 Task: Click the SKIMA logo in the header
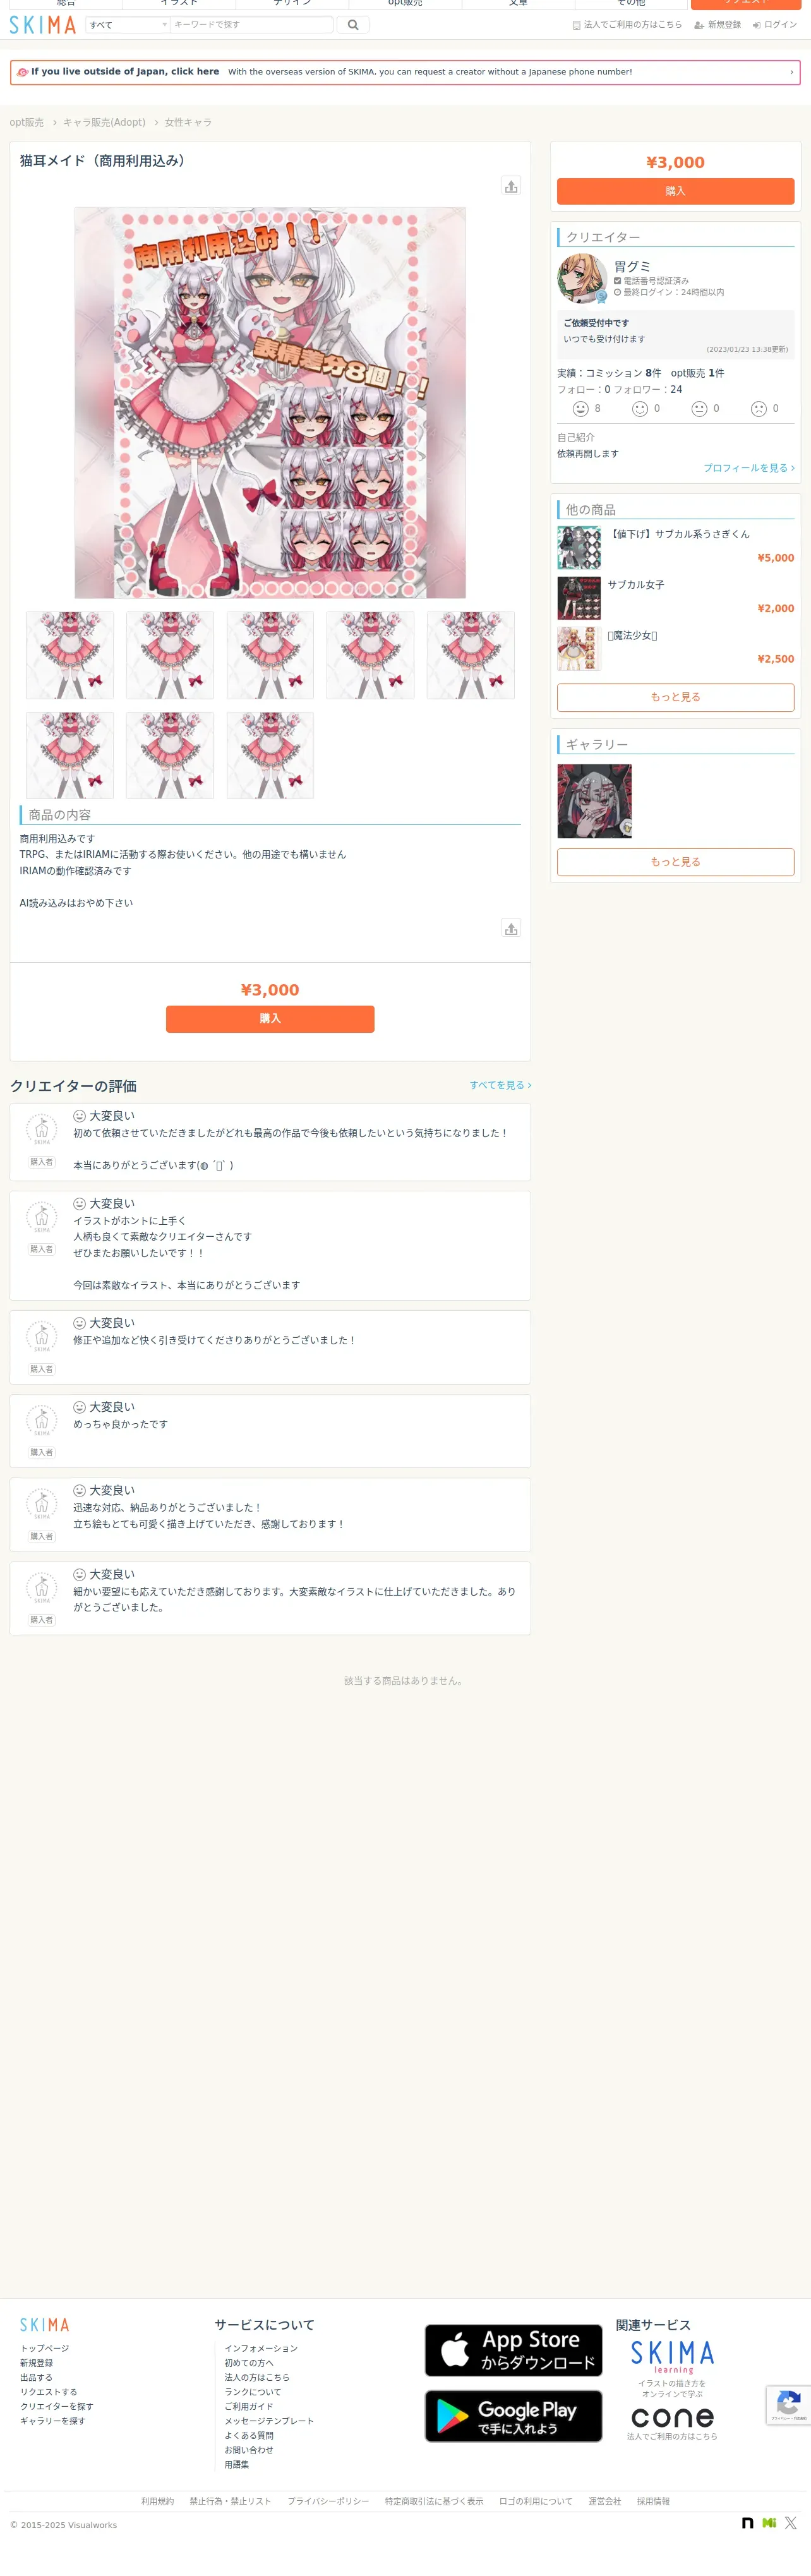point(43,25)
